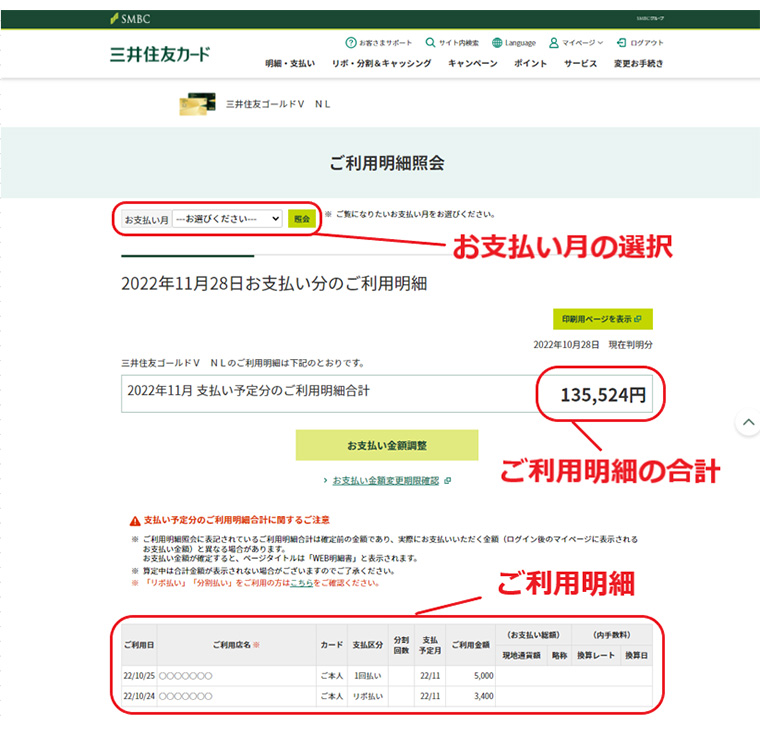The width and height of the screenshot is (760, 735).
Task: Click the scroll-to-top chevron button
Action: (x=748, y=422)
